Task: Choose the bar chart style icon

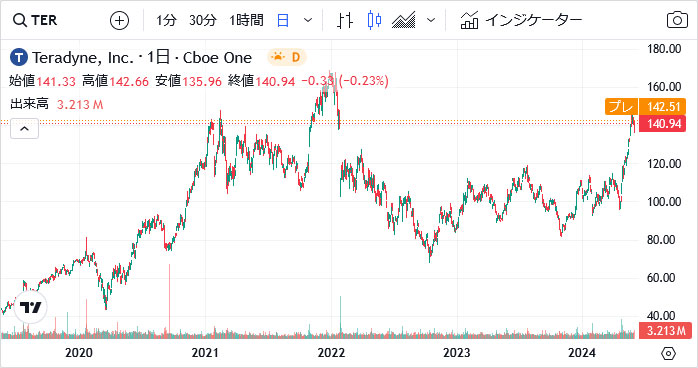Action: tap(345, 20)
